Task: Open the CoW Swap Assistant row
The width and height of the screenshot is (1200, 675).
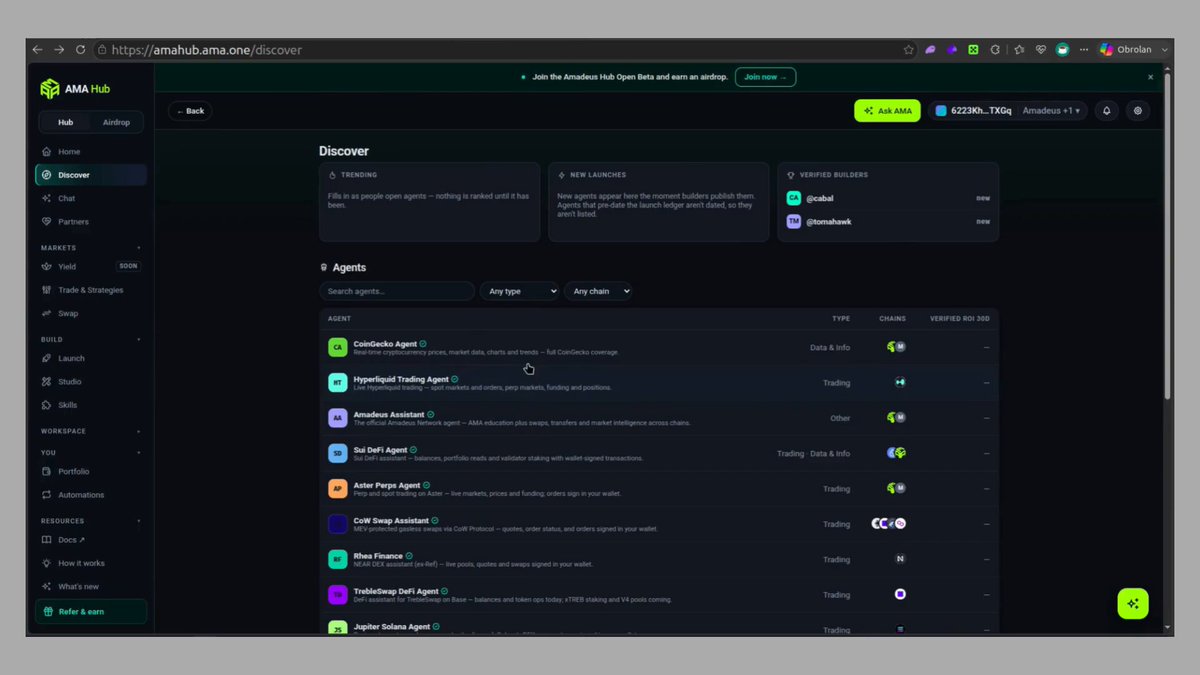Action: (659, 524)
